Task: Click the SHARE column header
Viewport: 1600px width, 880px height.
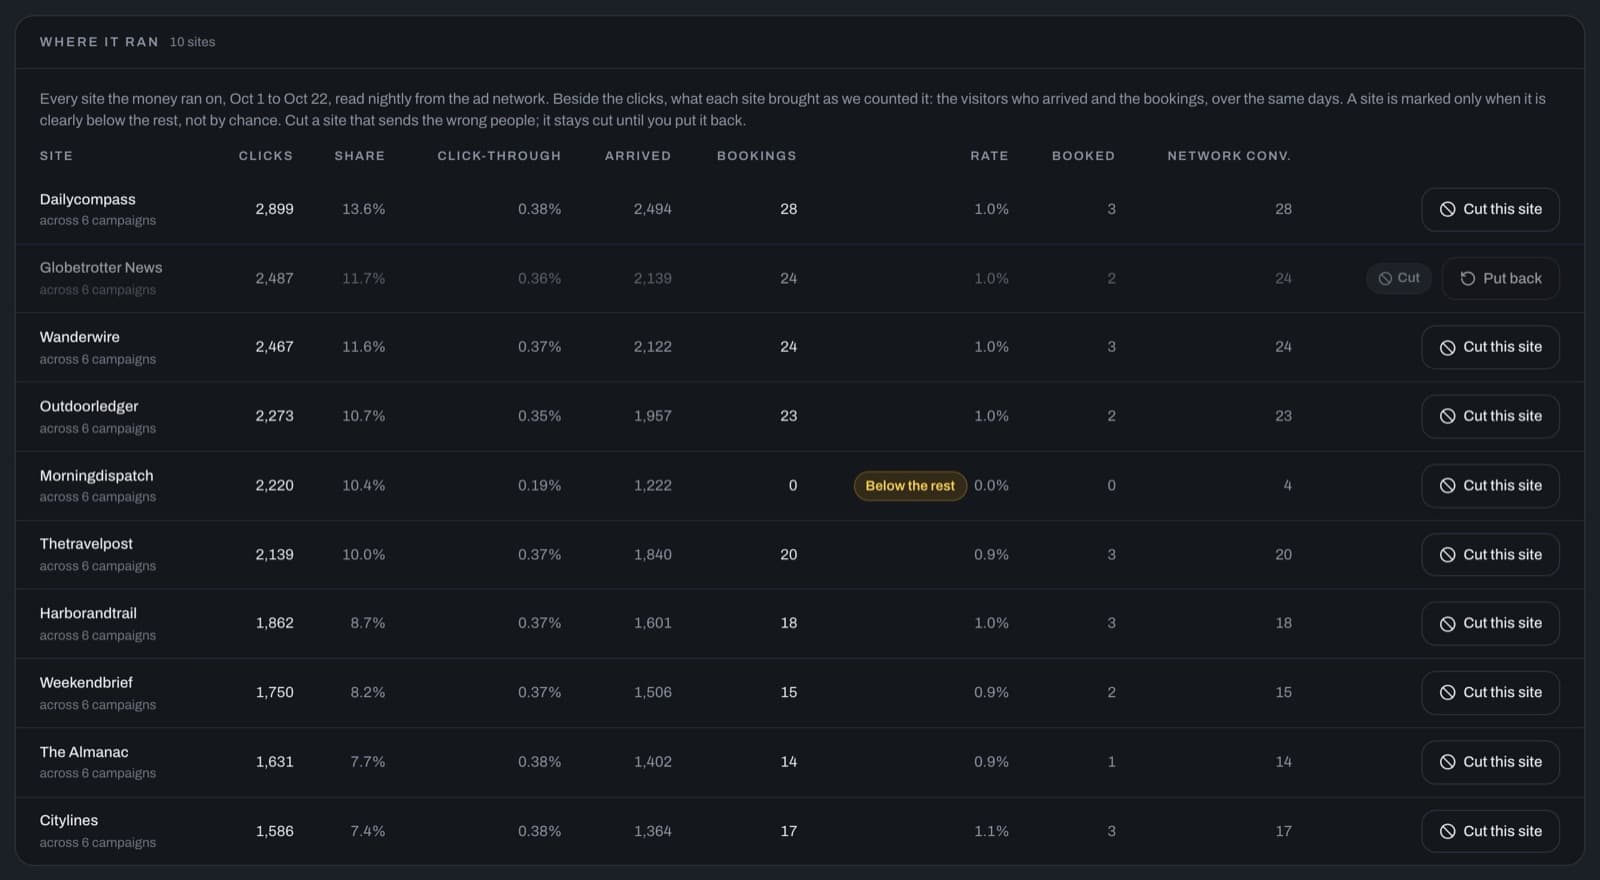Action: pyautogui.click(x=360, y=156)
